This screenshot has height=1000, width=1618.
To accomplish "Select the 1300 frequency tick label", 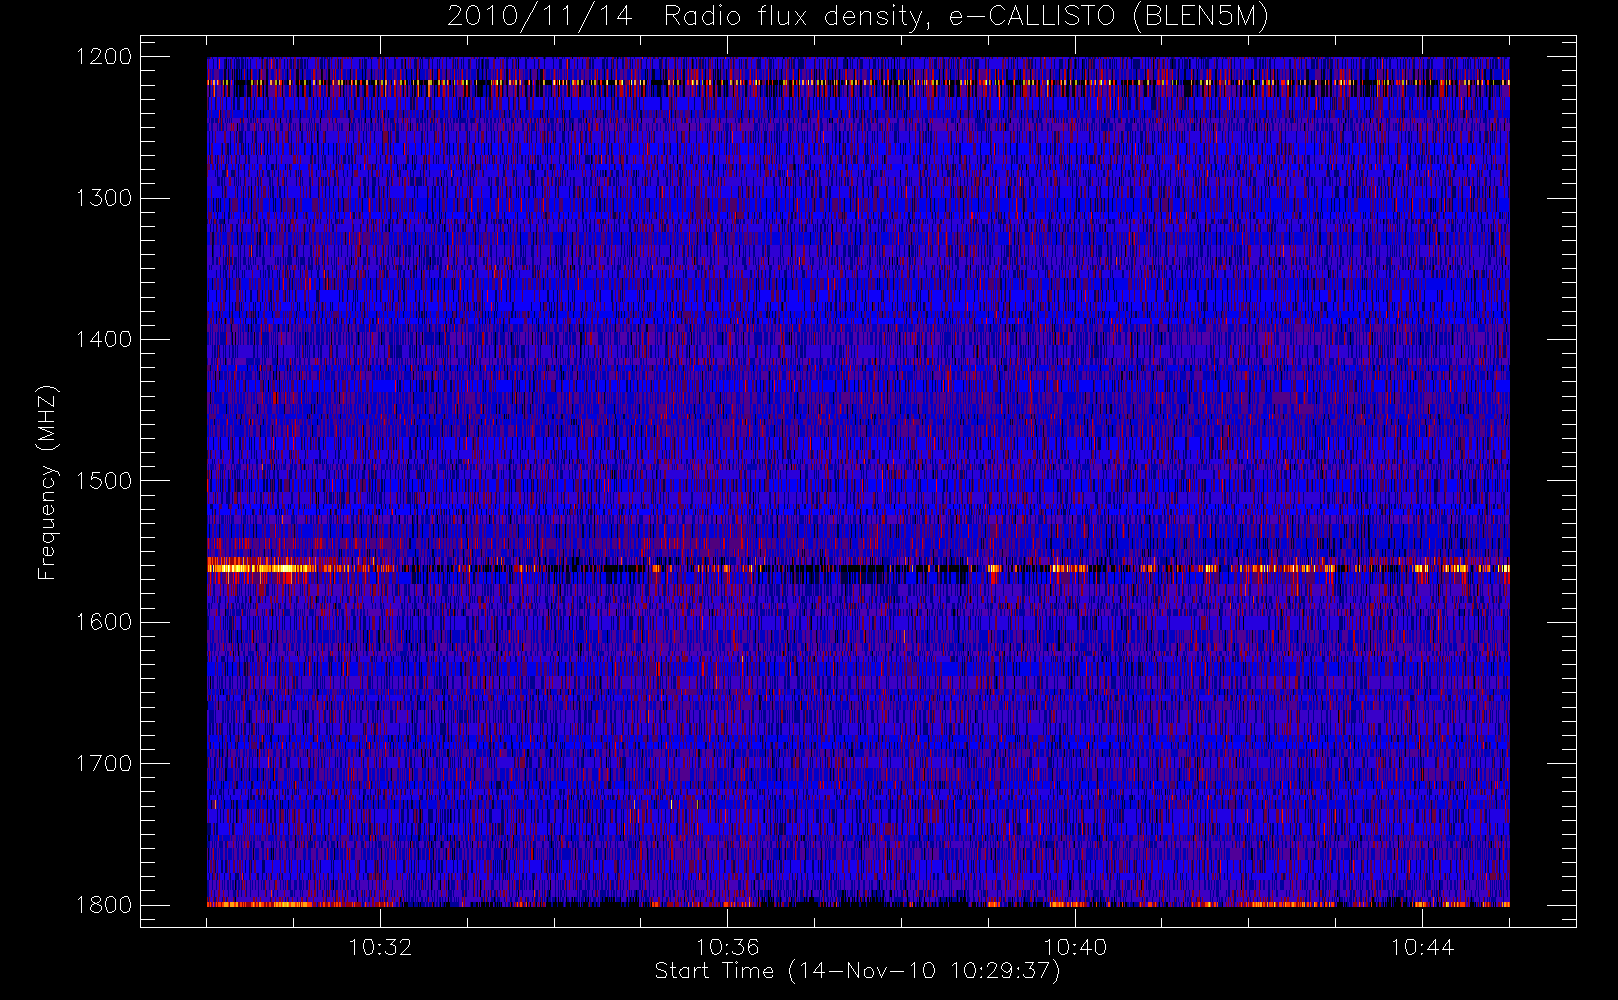I will pos(104,198).
